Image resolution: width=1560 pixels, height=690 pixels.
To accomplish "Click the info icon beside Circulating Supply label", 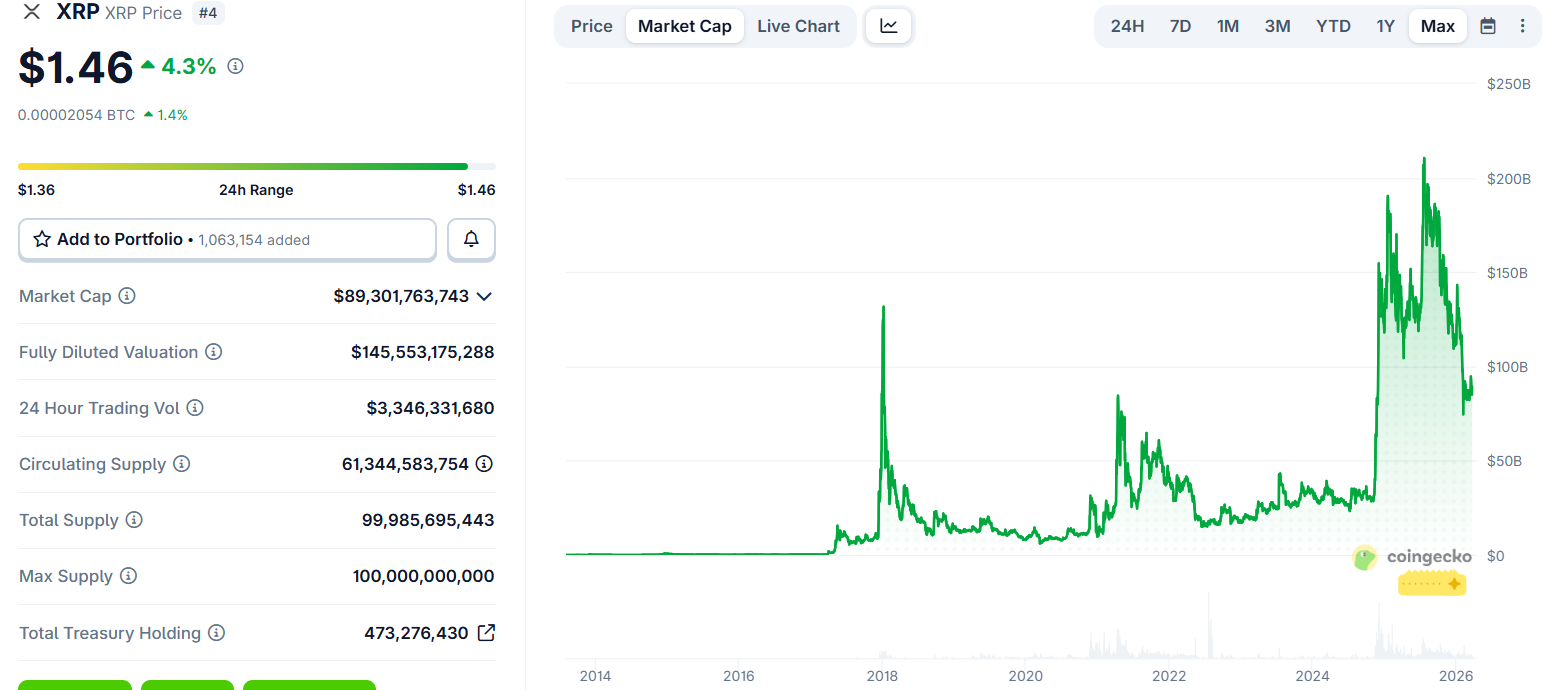I will coord(181,464).
